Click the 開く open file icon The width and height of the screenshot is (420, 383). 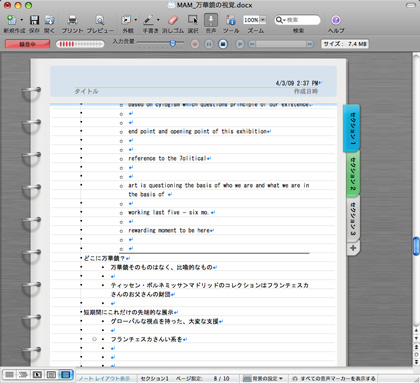pyautogui.click(x=49, y=20)
